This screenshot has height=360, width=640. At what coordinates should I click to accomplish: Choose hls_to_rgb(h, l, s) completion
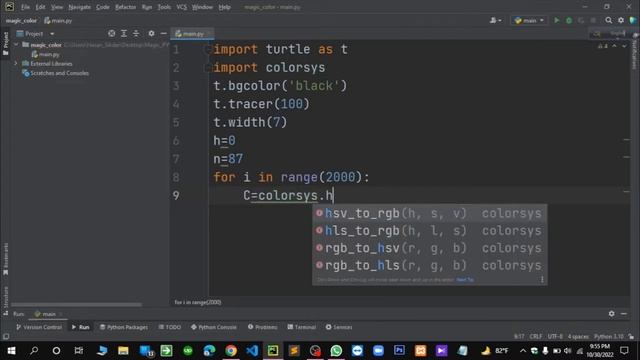point(429,231)
